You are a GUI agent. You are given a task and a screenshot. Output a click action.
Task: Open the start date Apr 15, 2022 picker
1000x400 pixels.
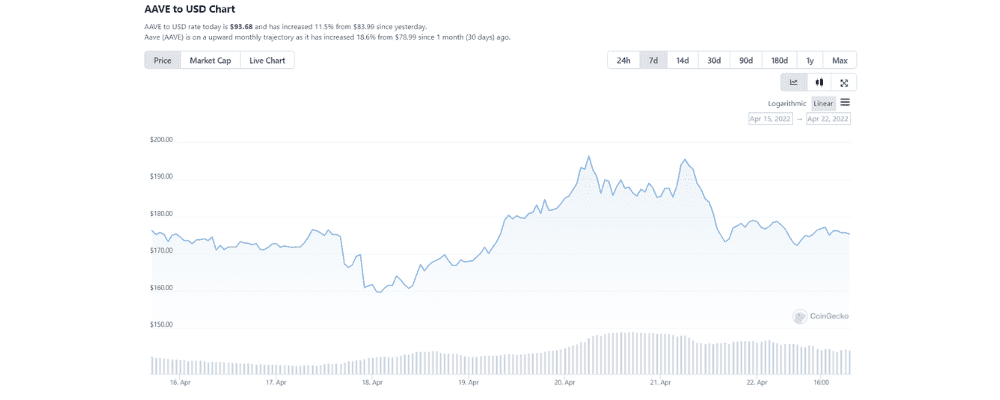[770, 118]
